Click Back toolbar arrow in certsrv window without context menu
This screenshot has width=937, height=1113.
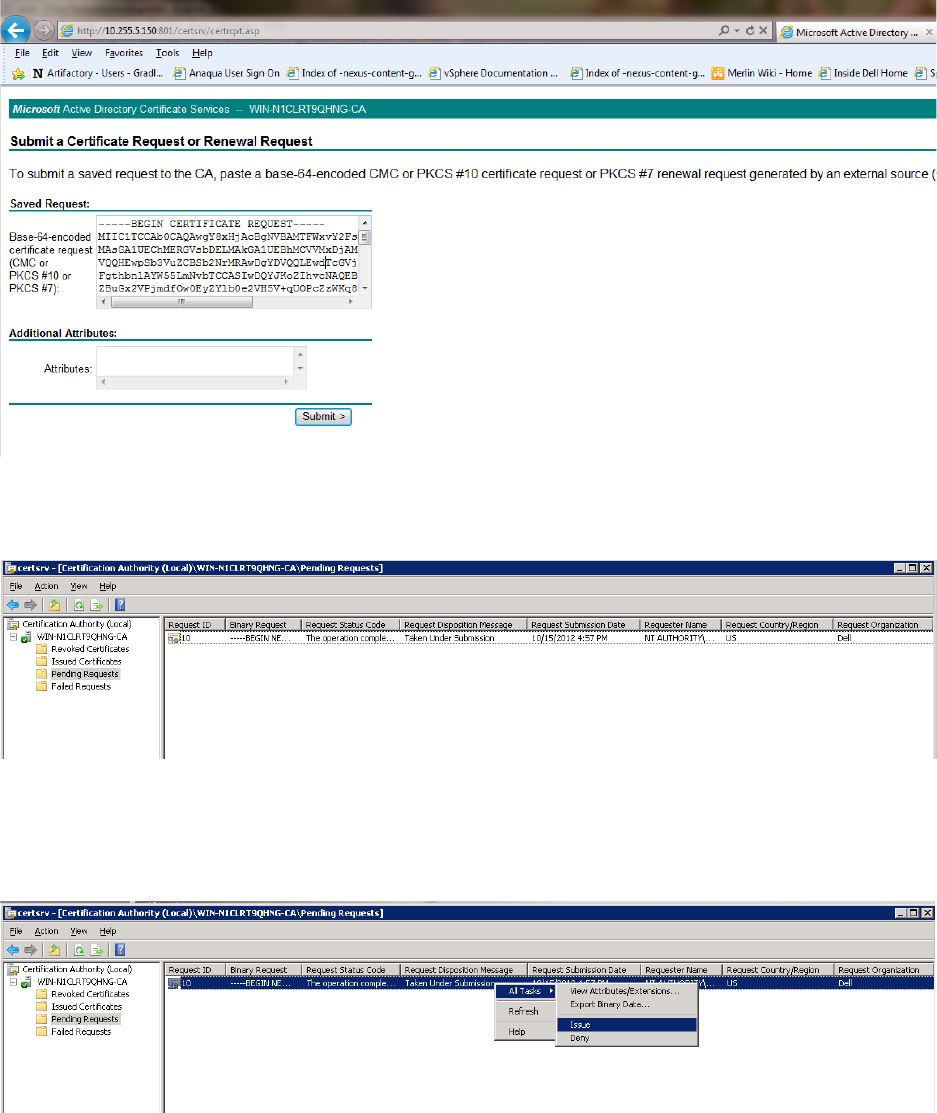[13, 605]
